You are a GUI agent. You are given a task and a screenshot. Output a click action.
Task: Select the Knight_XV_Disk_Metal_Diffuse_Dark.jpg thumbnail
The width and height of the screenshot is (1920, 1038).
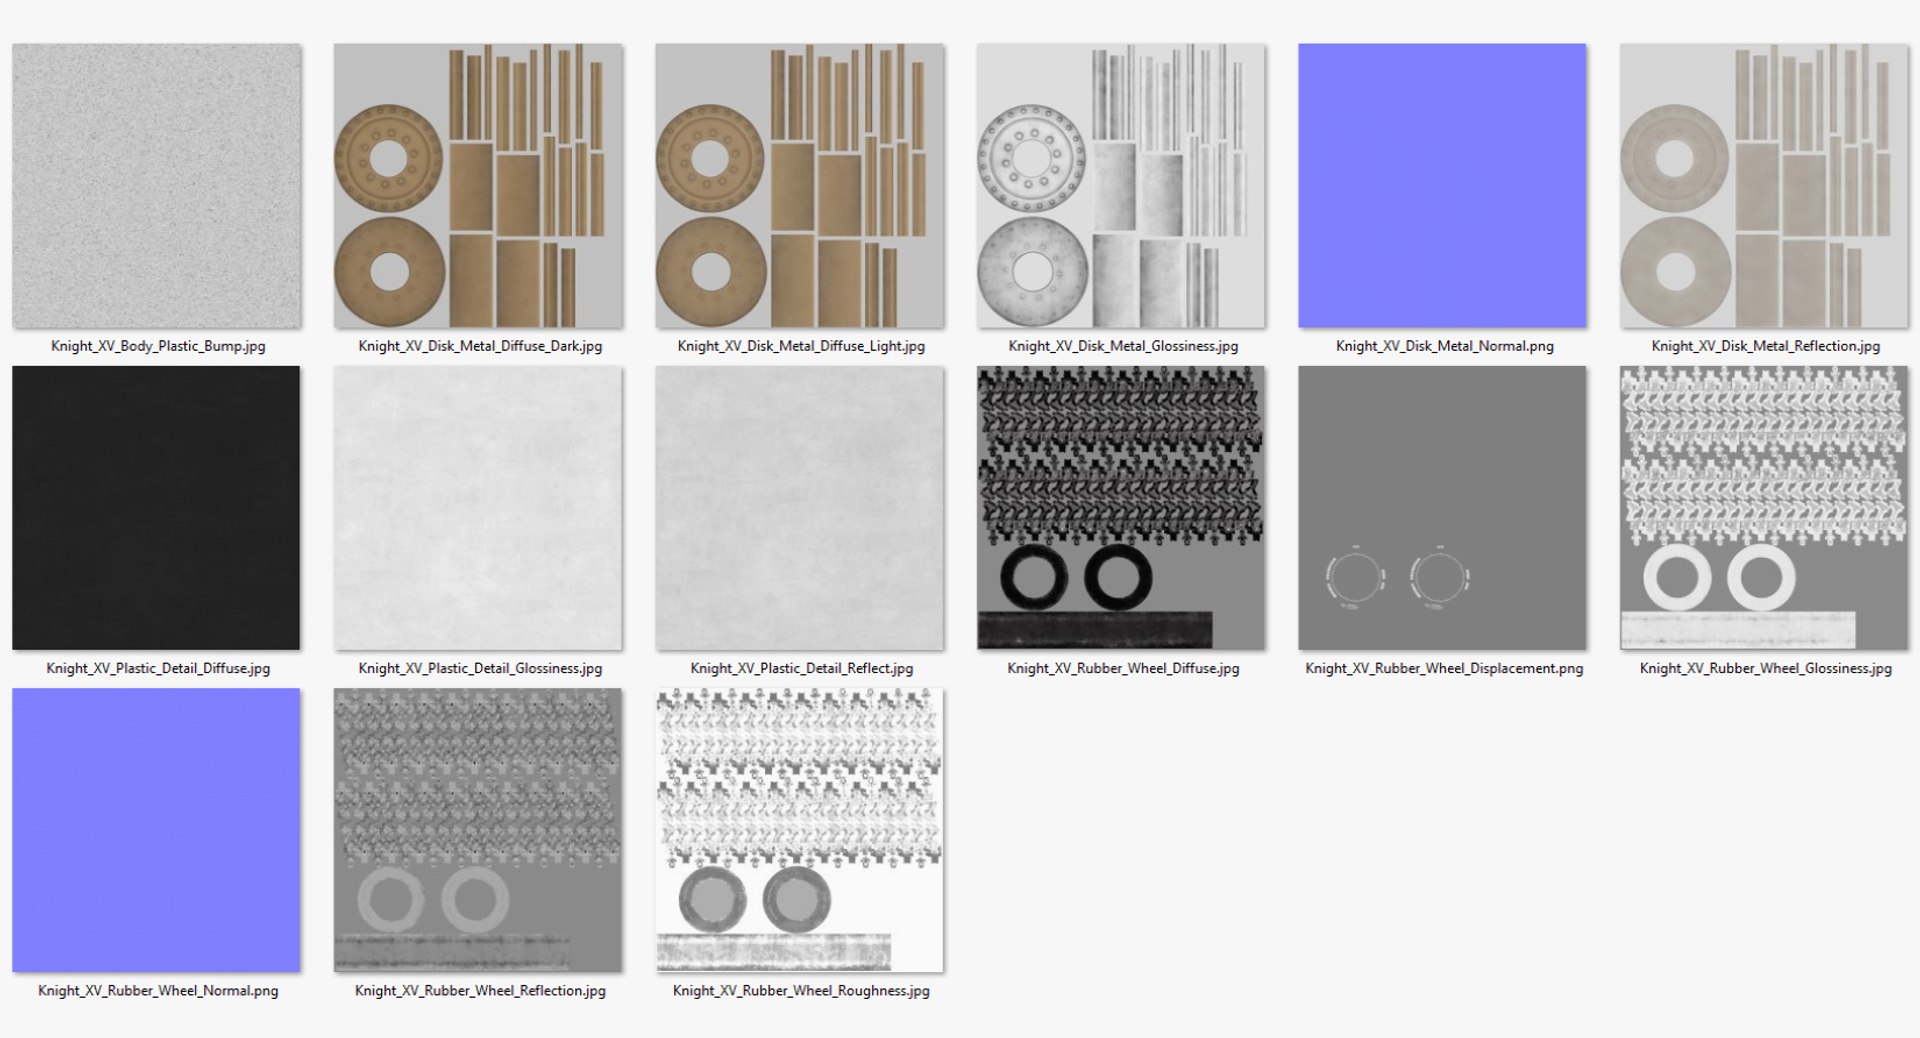[478, 185]
